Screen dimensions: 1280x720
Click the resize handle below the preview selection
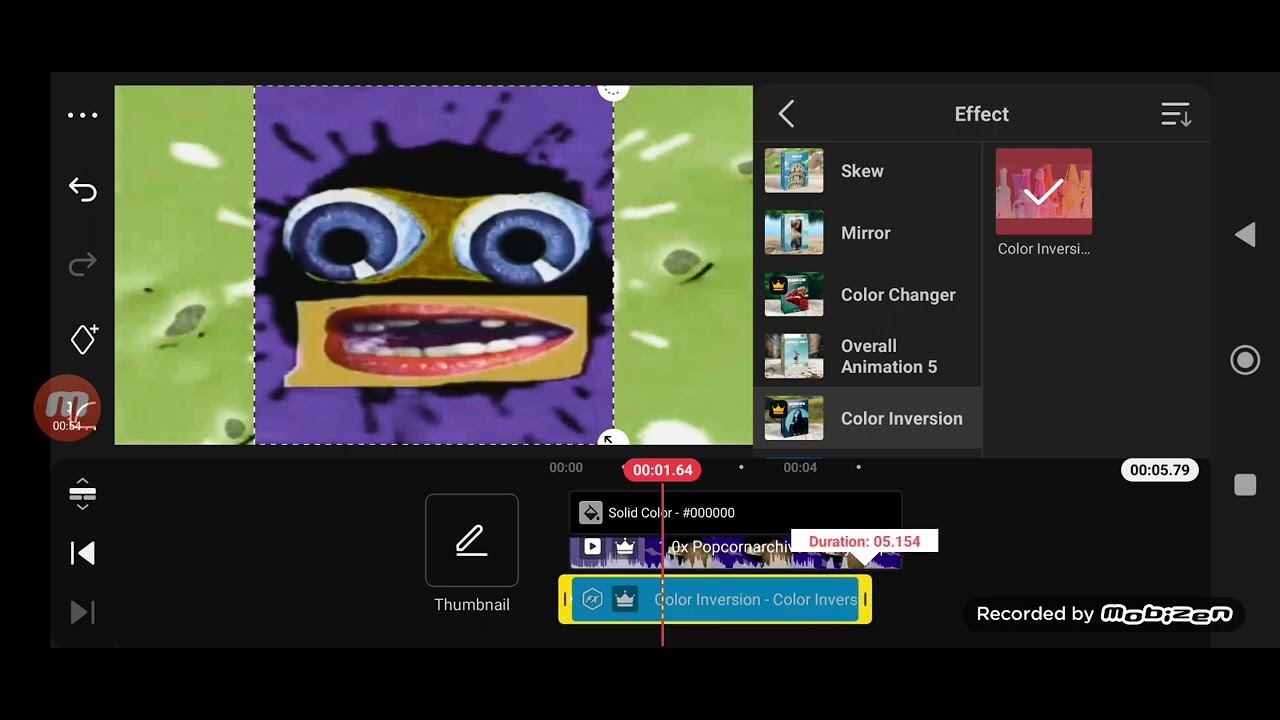tap(612, 440)
